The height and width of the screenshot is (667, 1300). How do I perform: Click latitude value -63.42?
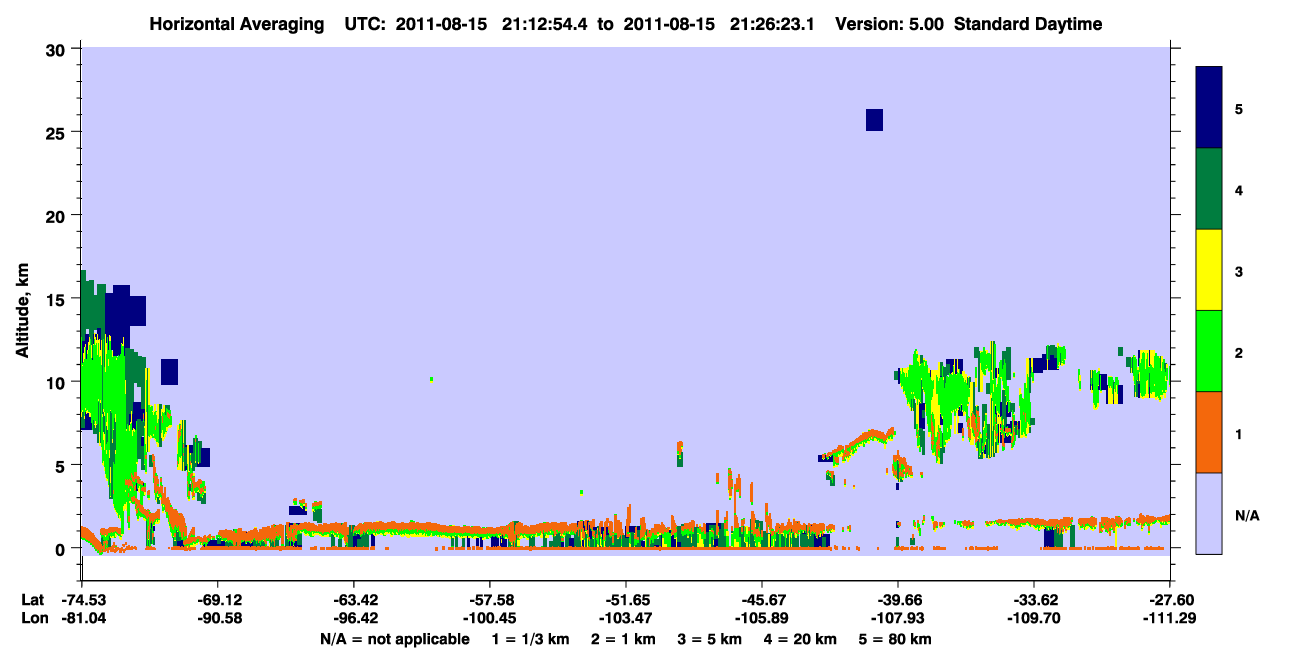click(x=354, y=600)
